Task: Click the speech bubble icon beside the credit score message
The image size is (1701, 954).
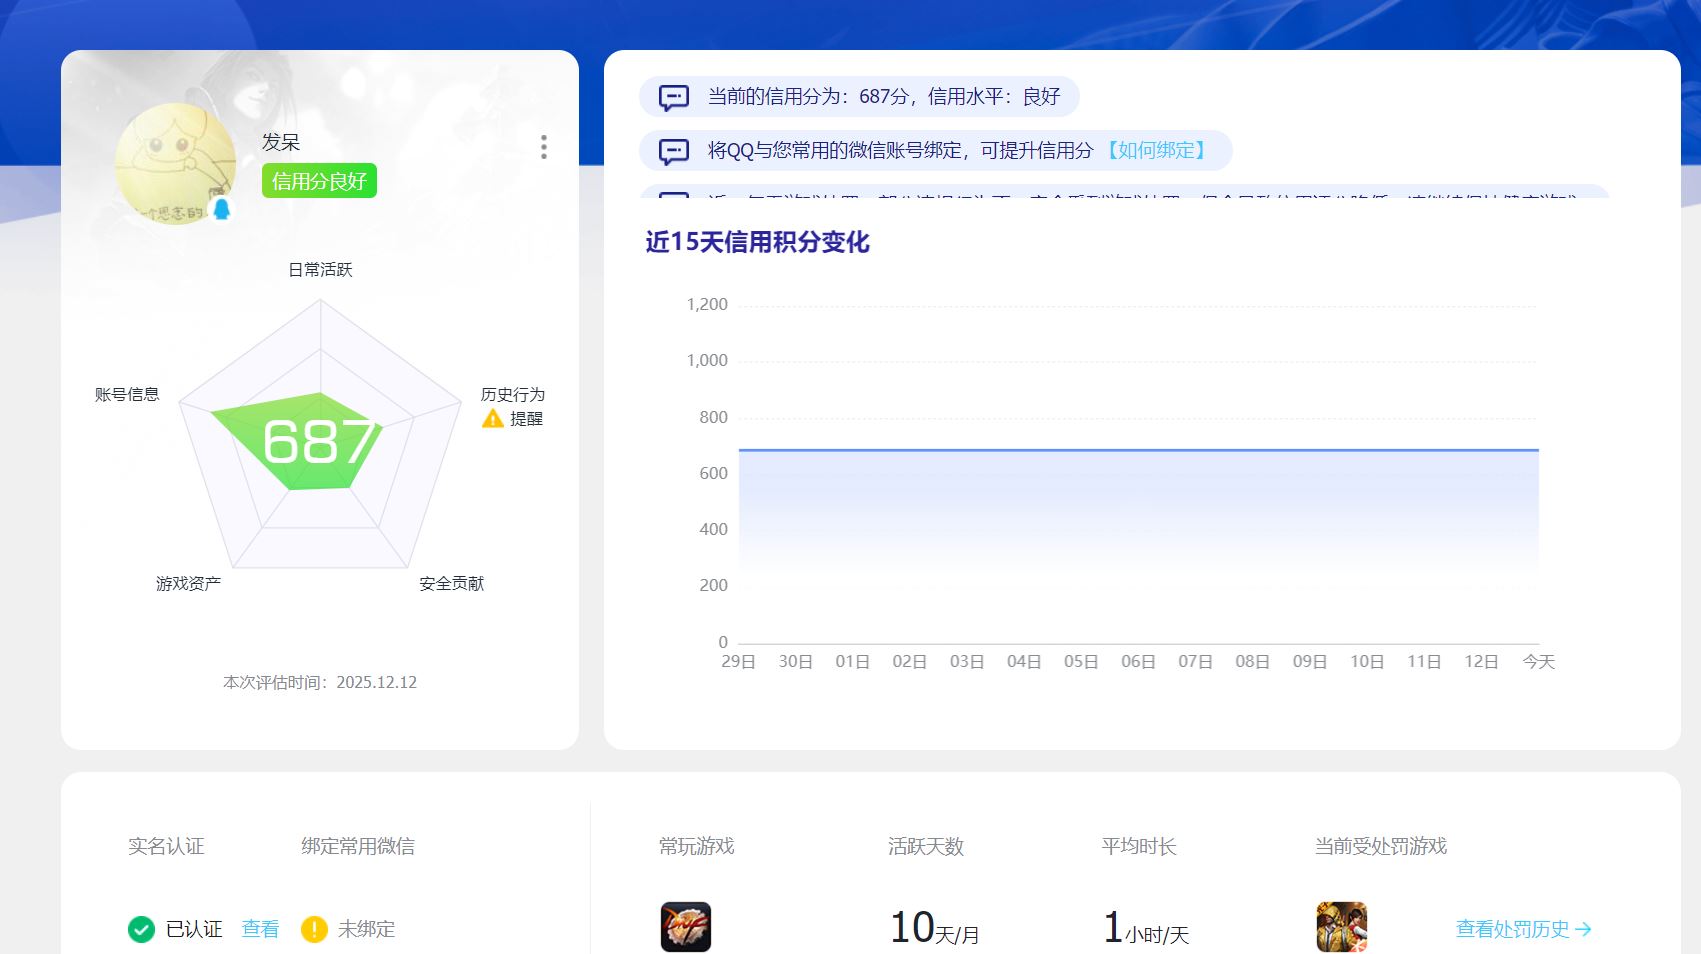Action: coord(672,96)
